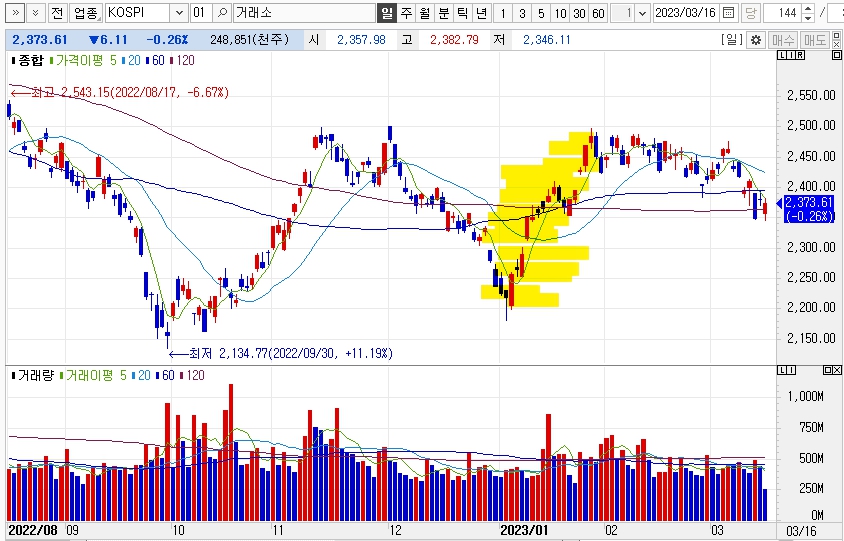Click the 당 button

point(750,13)
